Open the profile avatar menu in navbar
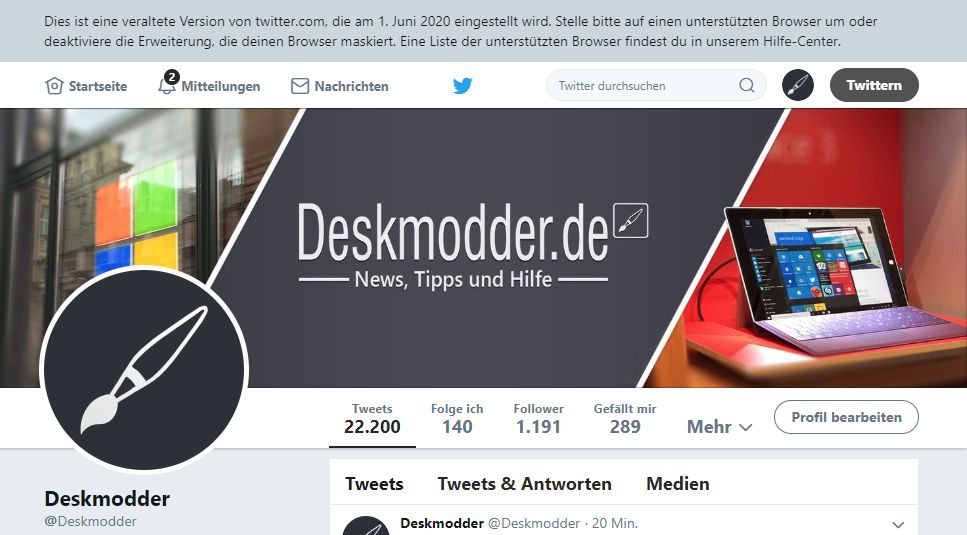Viewport: 967px width, 535px height. (798, 85)
